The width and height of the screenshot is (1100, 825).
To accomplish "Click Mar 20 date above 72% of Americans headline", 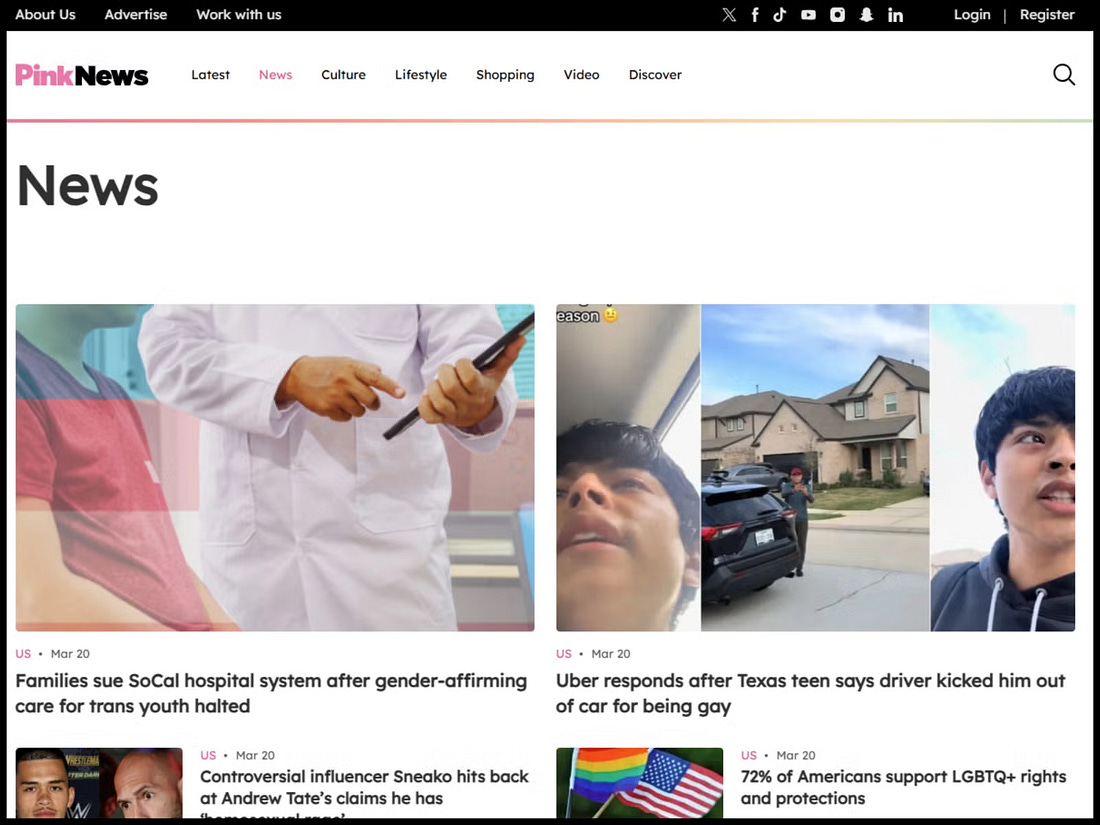I will [796, 756].
